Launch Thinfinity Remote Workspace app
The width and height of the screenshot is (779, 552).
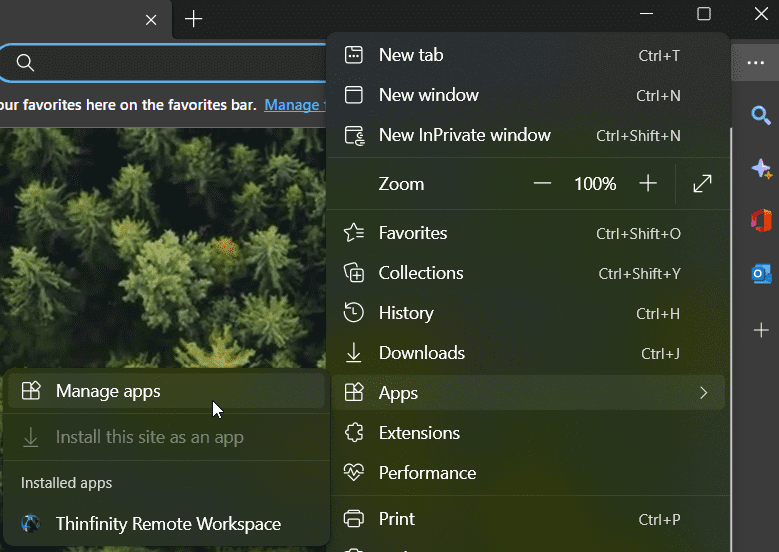(166, 524)
